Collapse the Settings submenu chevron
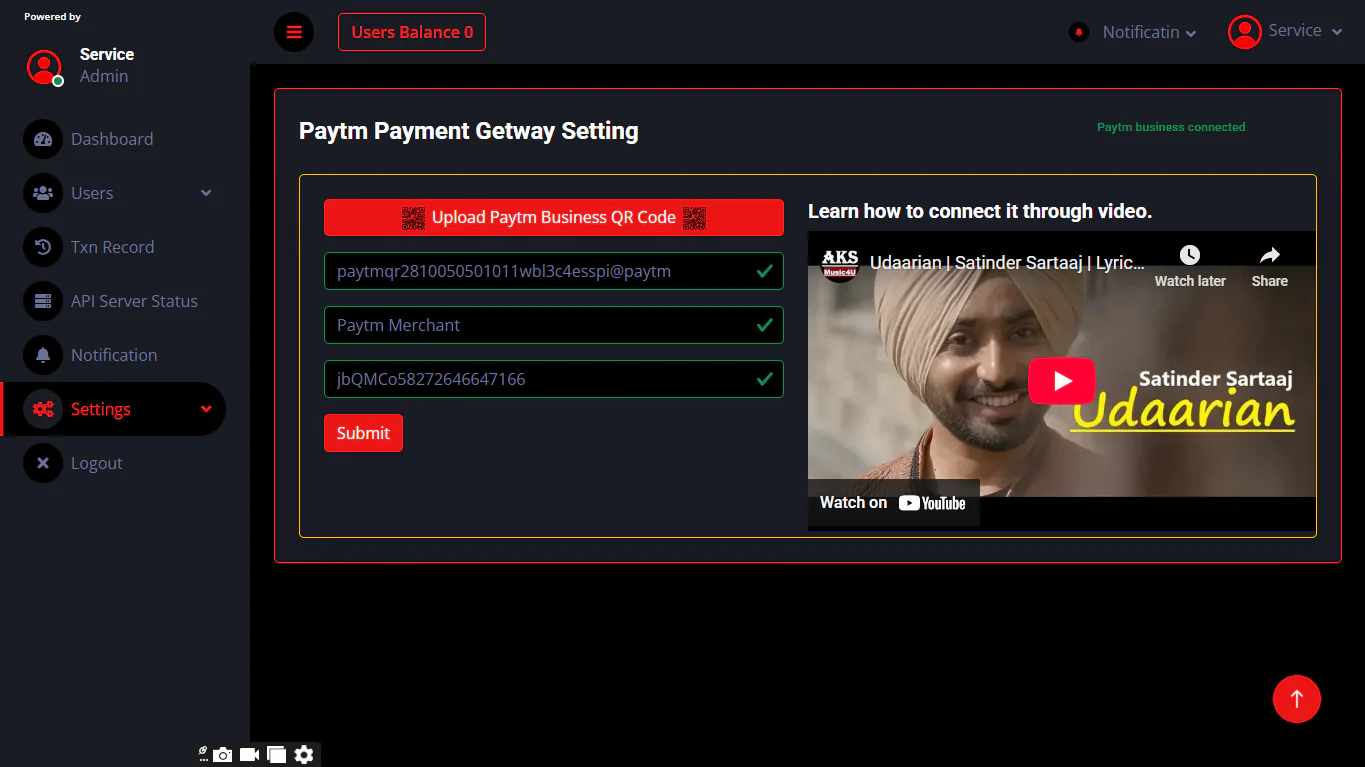1365x767 pixels. click(x=206, y=409)
